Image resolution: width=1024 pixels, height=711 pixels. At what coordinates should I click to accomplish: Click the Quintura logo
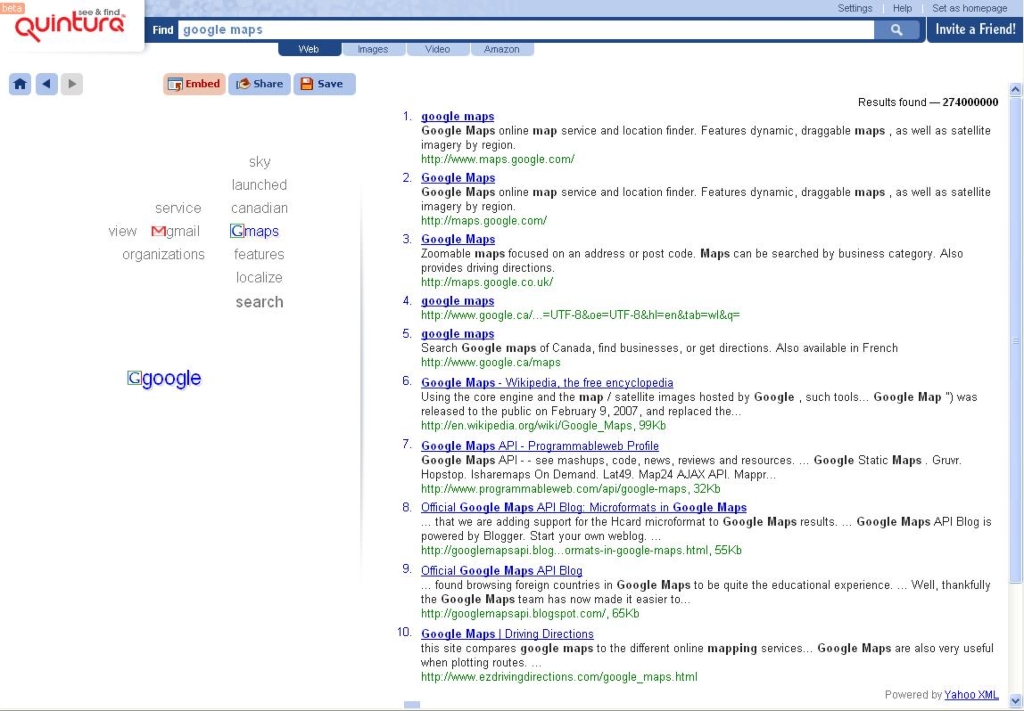coord(71,25)
